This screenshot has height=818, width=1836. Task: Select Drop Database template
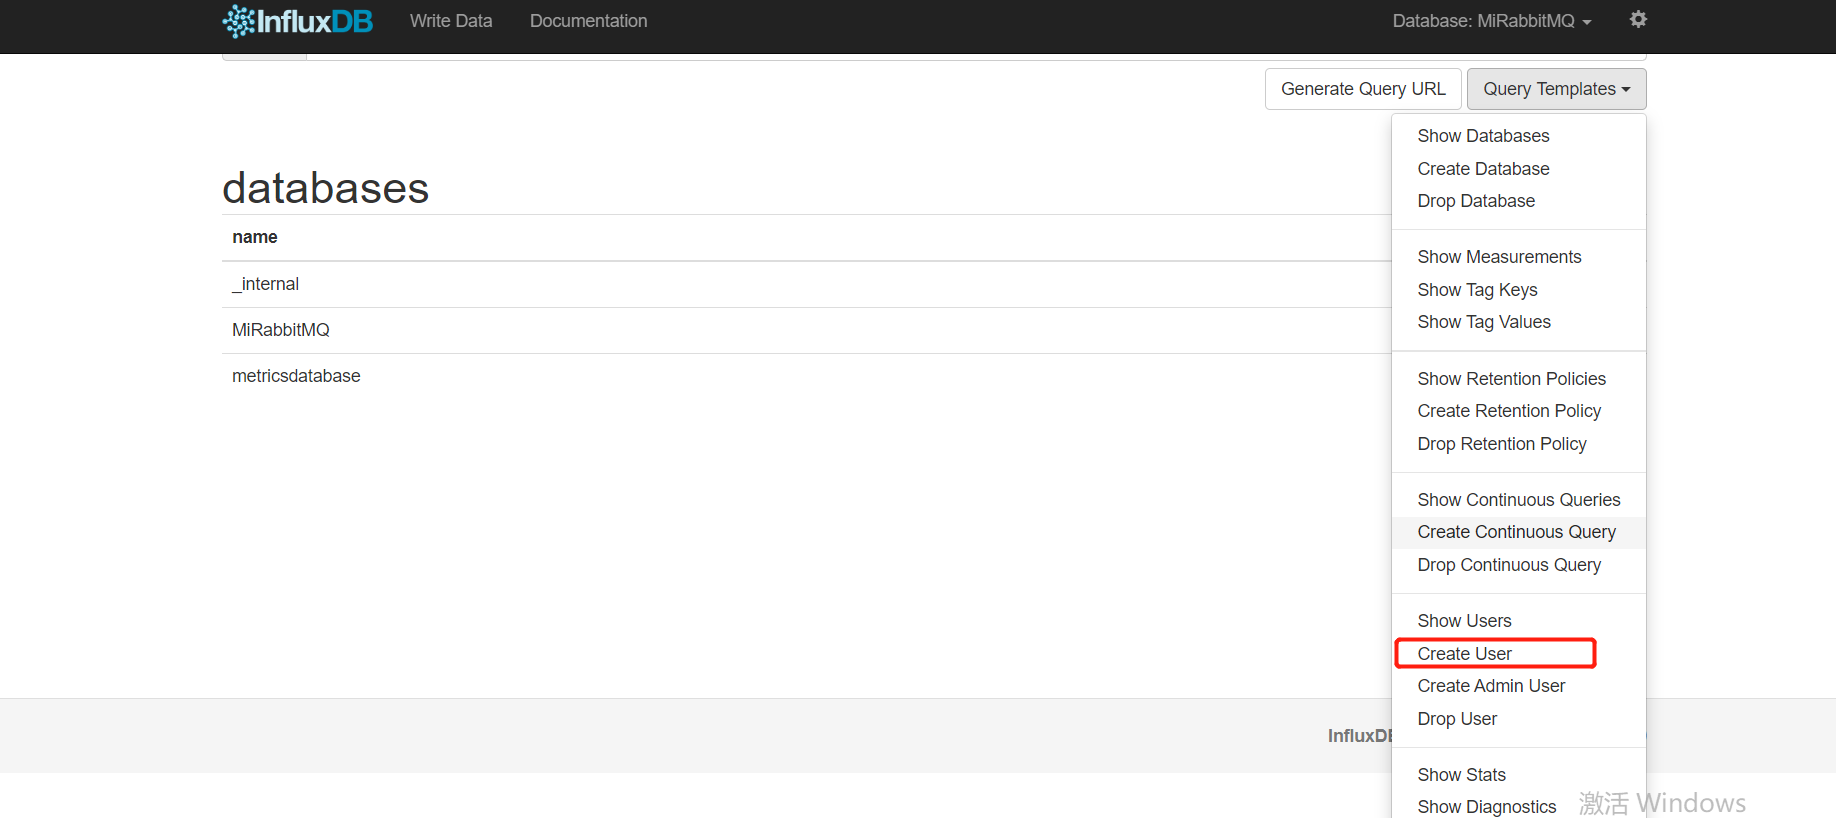coord(1519,201)
